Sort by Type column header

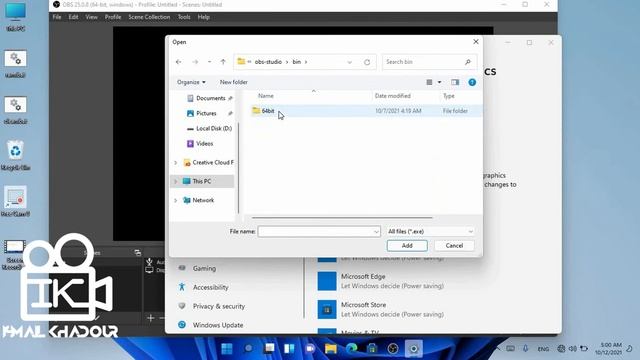point(449,96)
